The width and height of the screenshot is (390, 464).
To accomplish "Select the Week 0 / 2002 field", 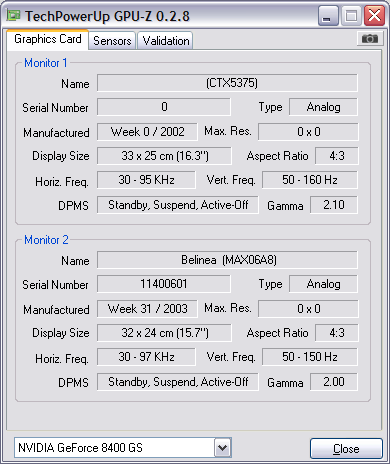I will (x=147, y=132).
